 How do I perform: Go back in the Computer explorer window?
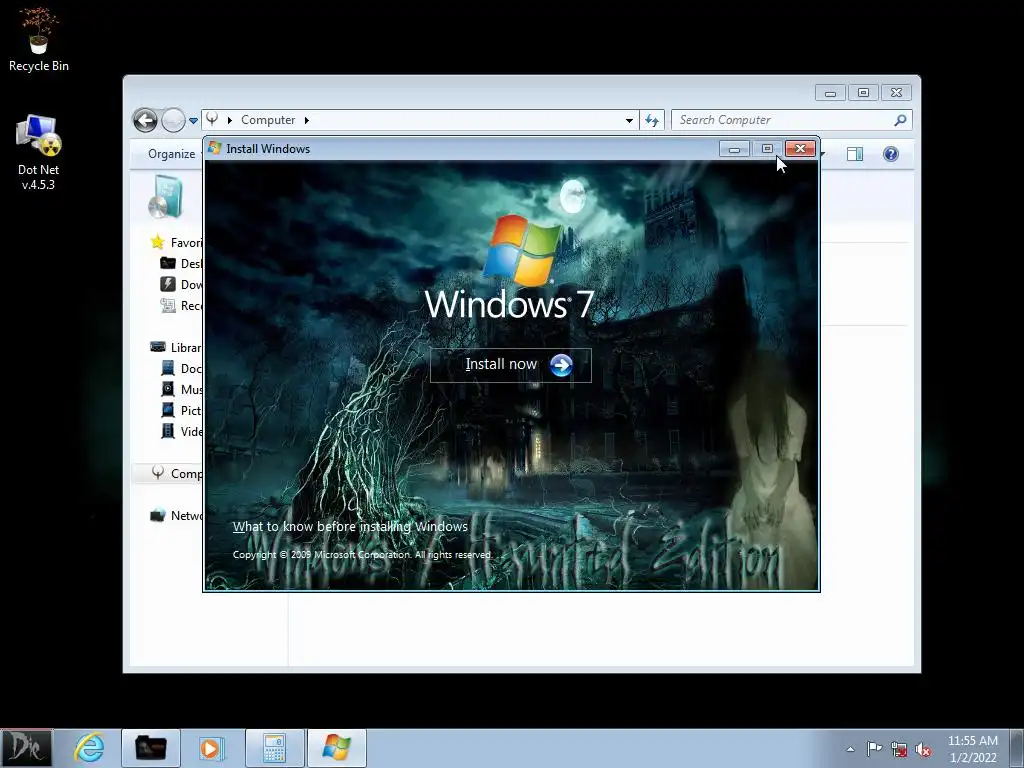[x=145, y=120]
